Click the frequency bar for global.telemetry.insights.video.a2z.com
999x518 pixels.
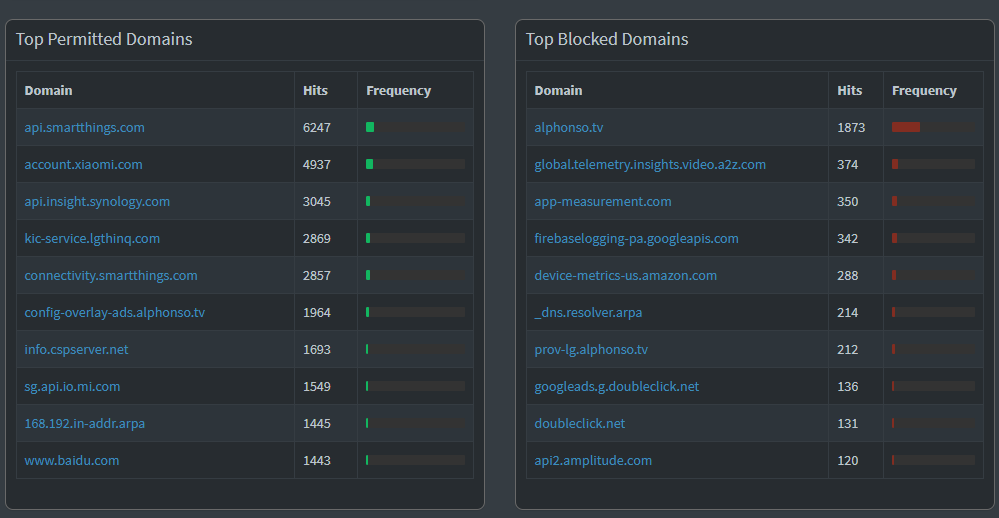(x=933, y=164)
